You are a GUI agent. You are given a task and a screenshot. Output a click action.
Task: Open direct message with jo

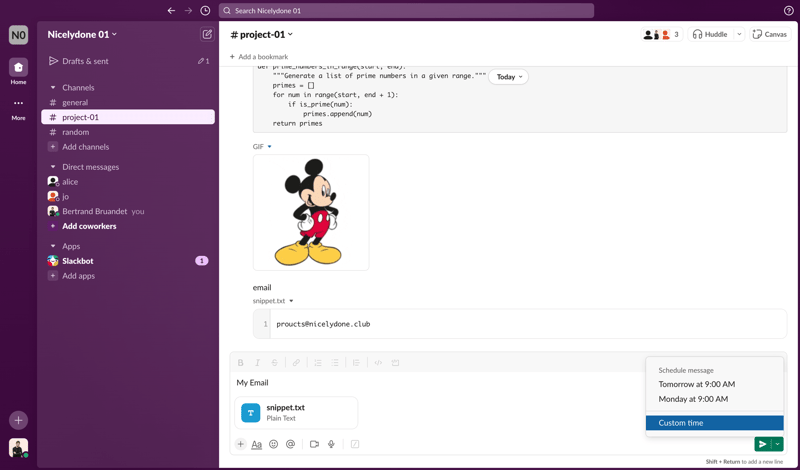point(128,196)
